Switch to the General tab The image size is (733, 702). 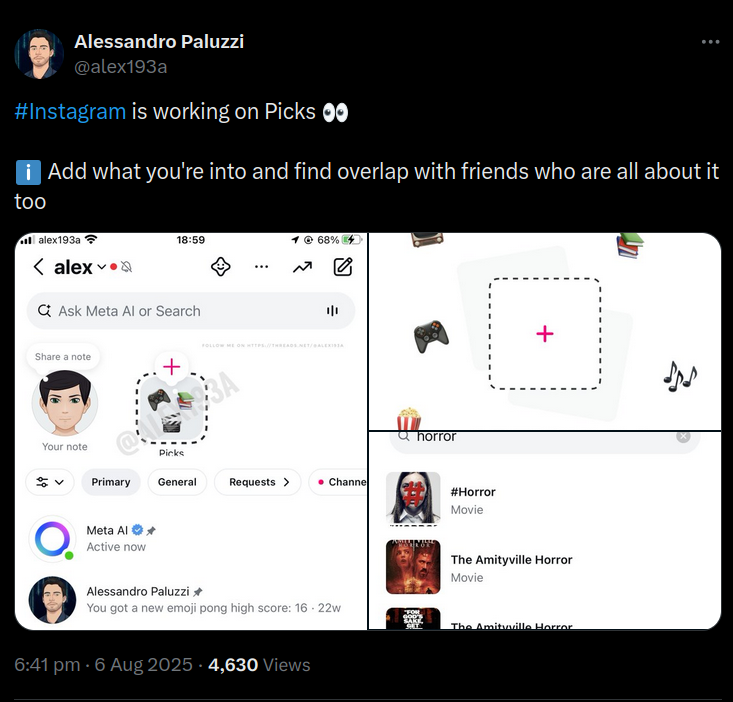coord(177,482)
